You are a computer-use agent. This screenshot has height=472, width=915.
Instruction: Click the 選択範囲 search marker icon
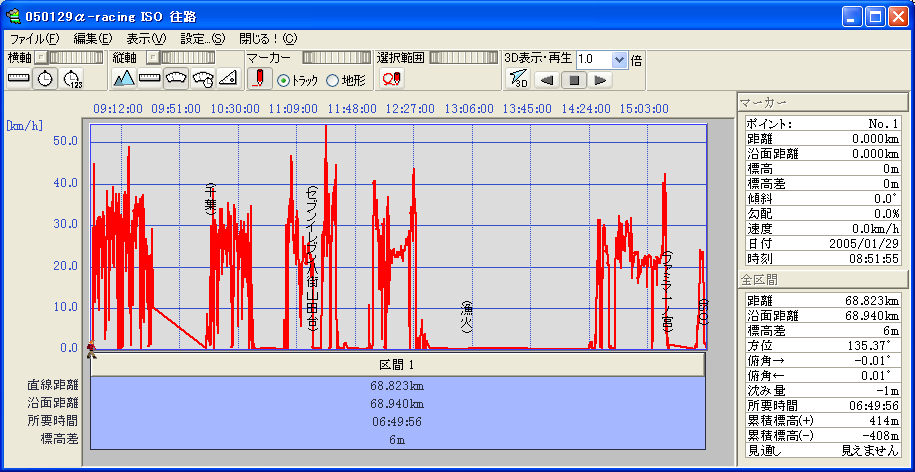point(391,79)
